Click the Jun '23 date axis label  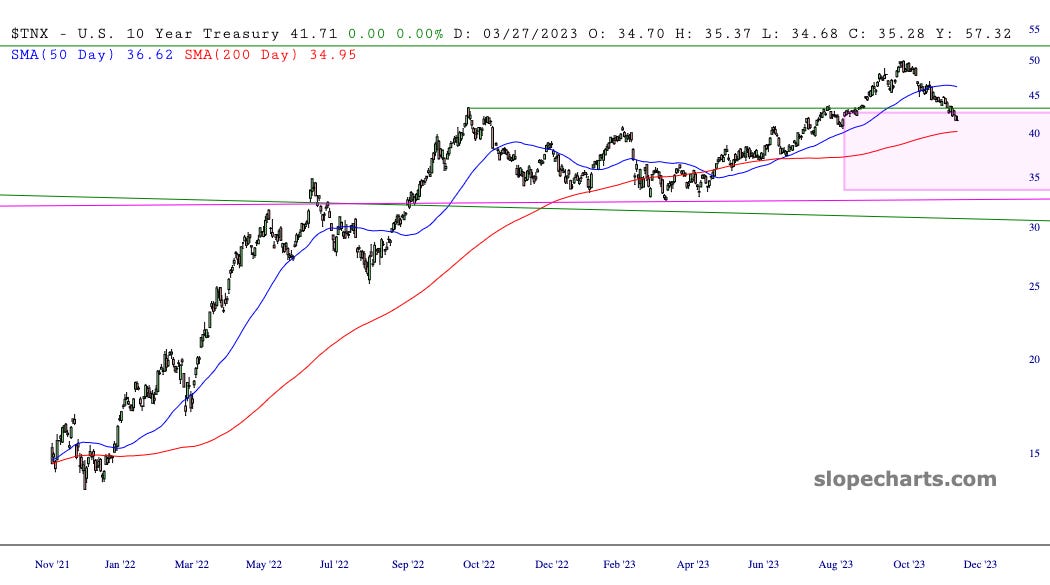pyautogui.click(x=763, y=564)
